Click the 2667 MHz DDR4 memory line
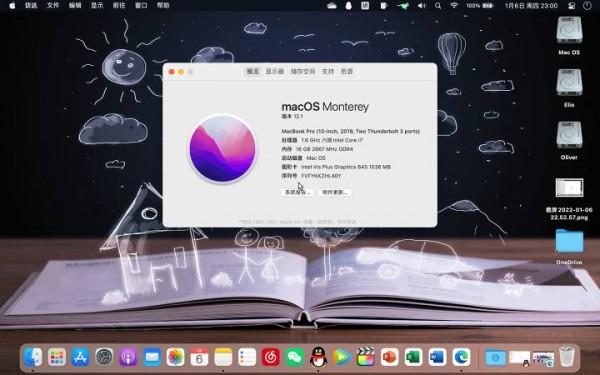 coord(317,149)
